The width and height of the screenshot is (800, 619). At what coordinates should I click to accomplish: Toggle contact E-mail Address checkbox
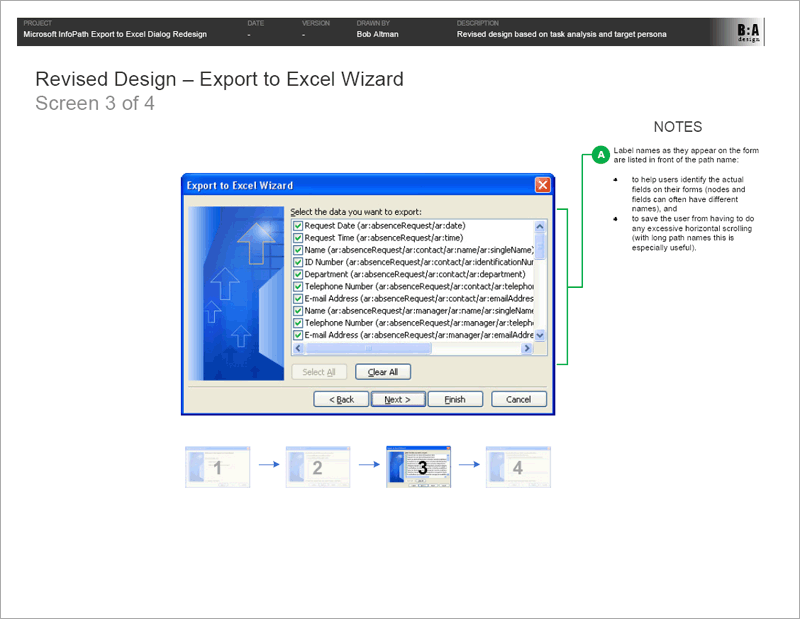coord(298,299)
